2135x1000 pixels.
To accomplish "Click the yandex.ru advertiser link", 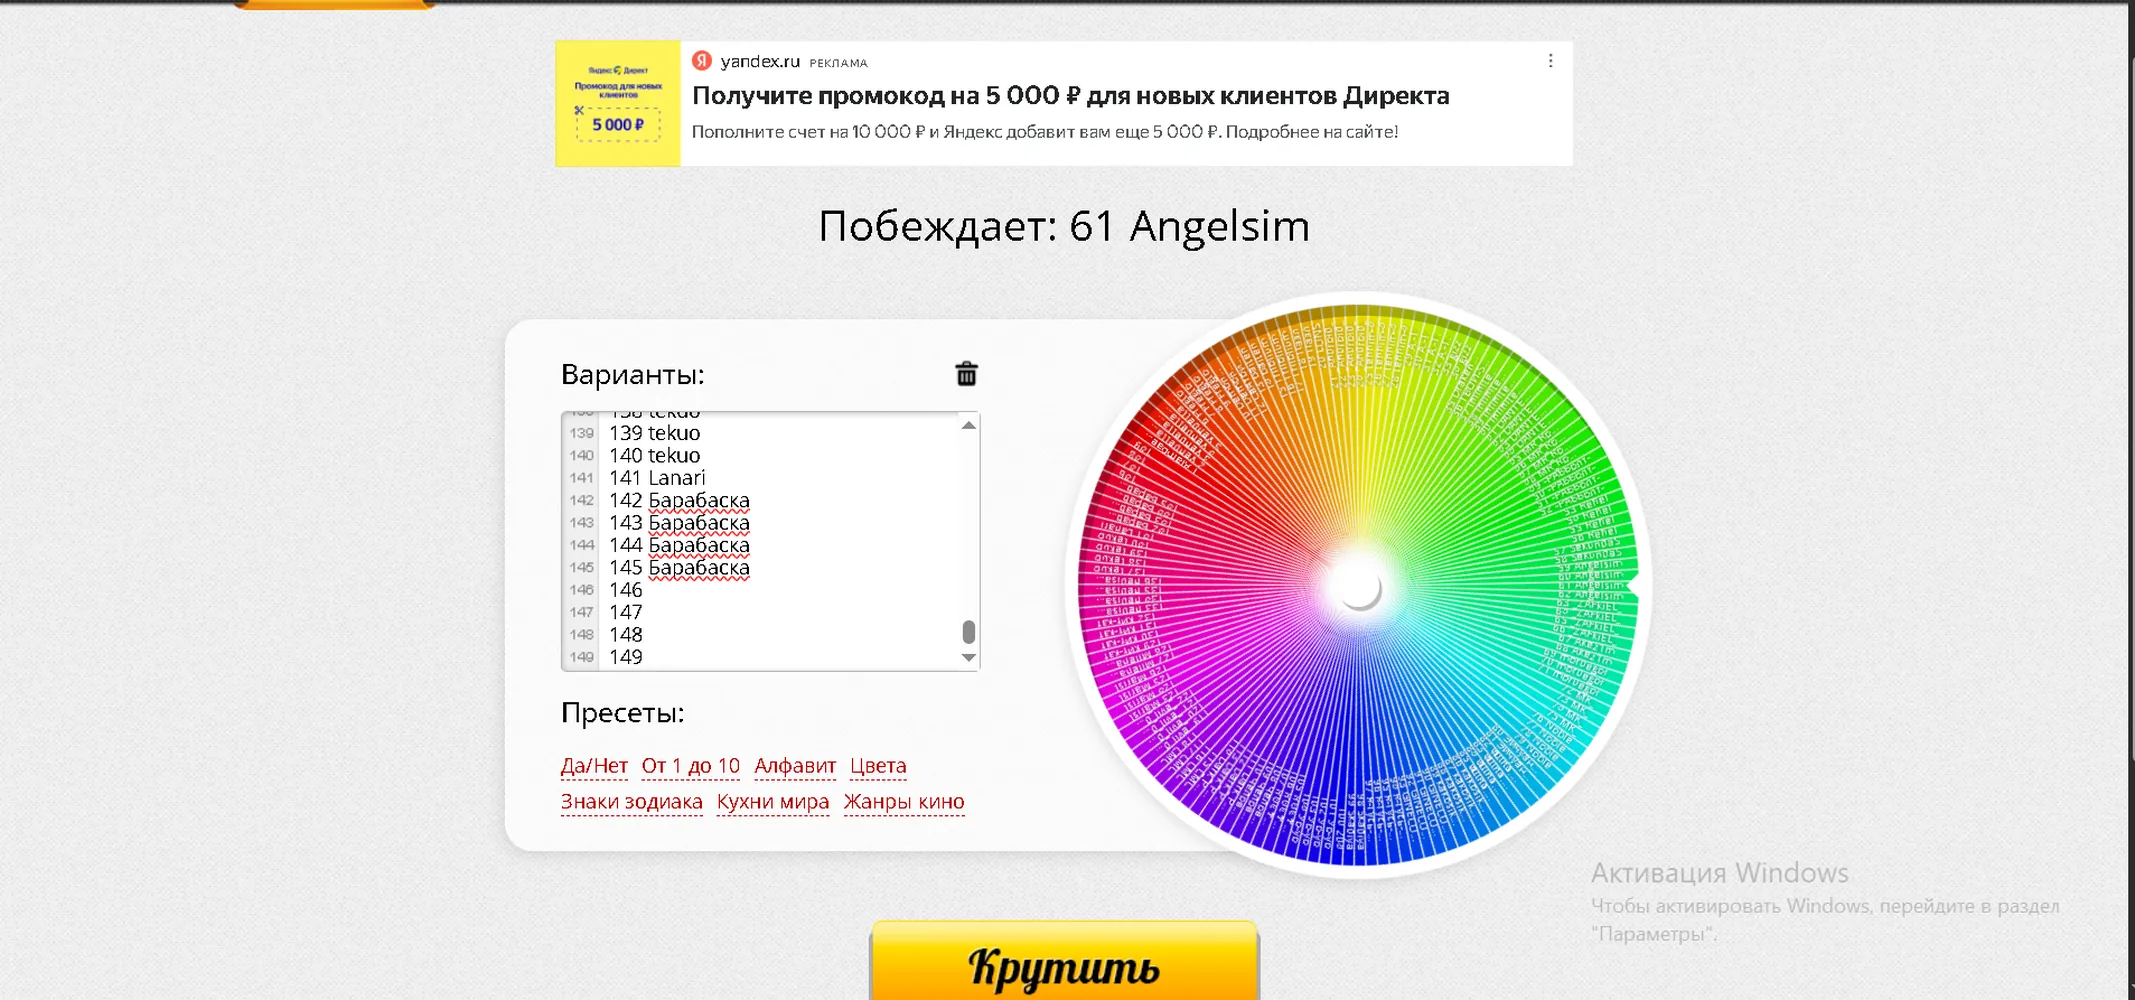I will click(760, 61).
